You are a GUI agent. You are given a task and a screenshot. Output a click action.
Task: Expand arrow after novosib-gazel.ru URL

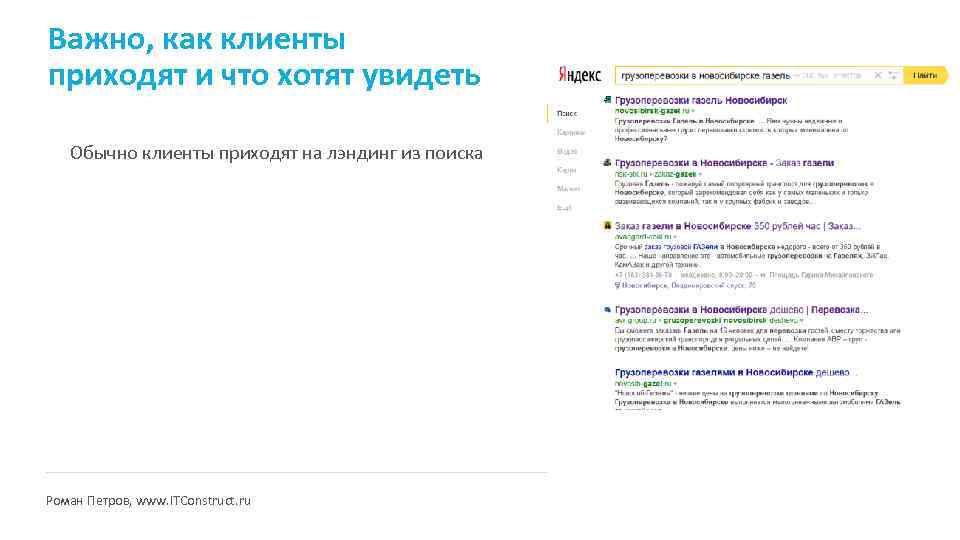click(675, 384)
